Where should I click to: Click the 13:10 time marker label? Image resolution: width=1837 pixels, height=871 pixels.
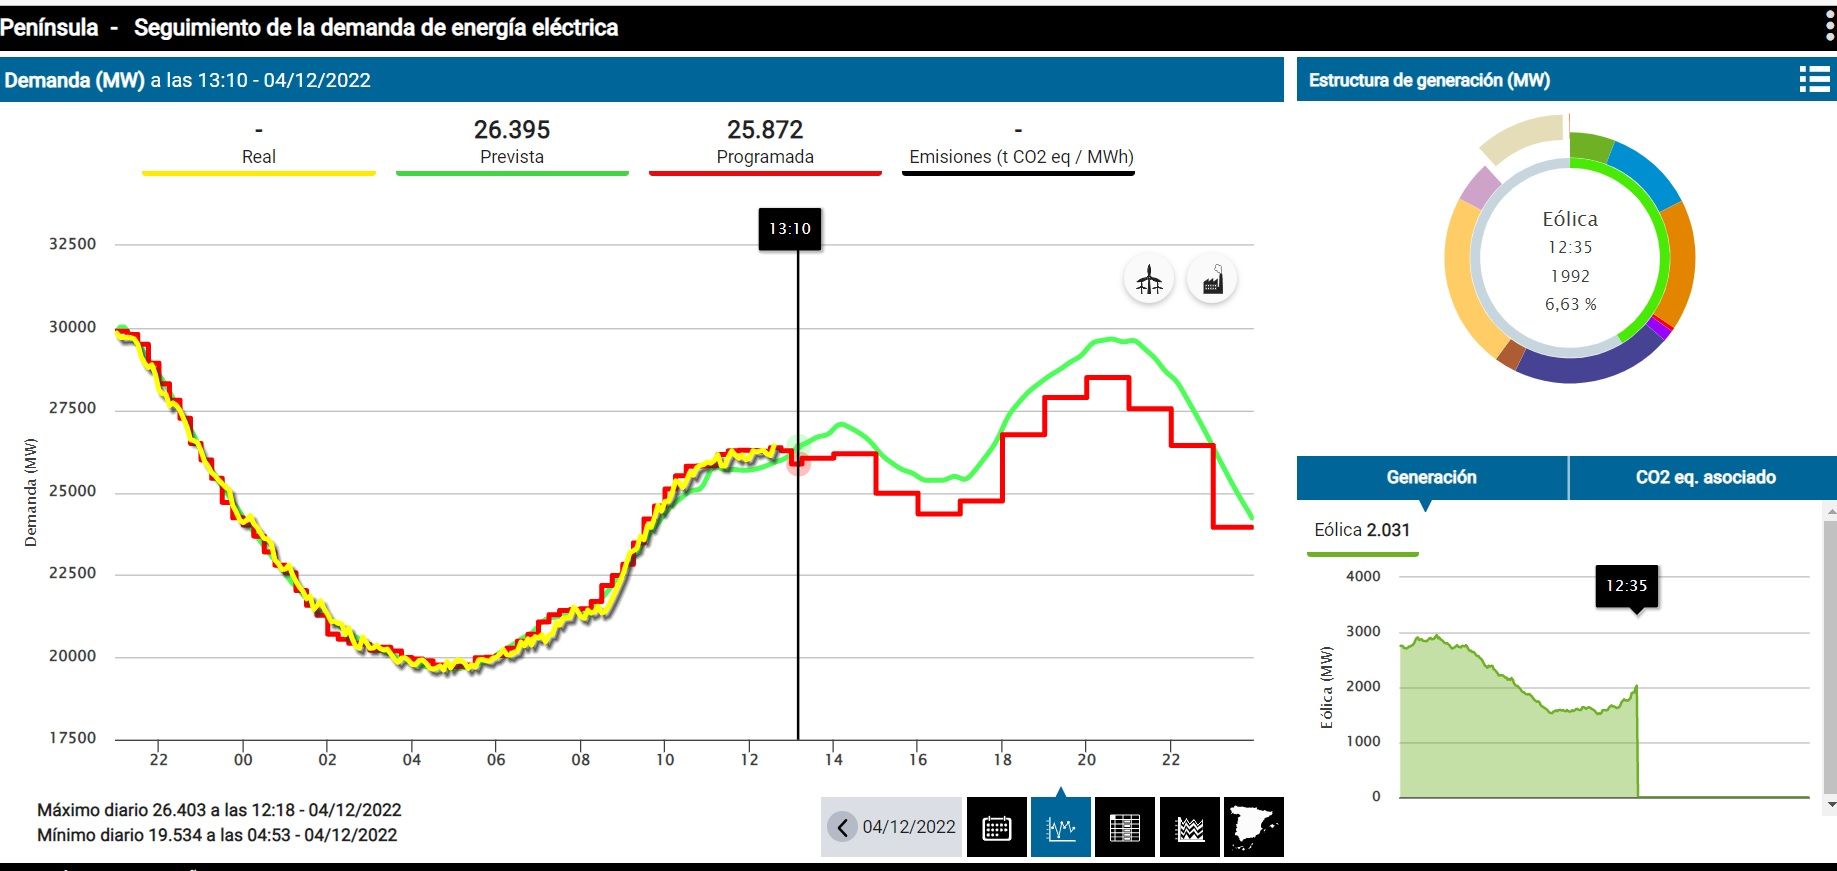tap(790, 229)
